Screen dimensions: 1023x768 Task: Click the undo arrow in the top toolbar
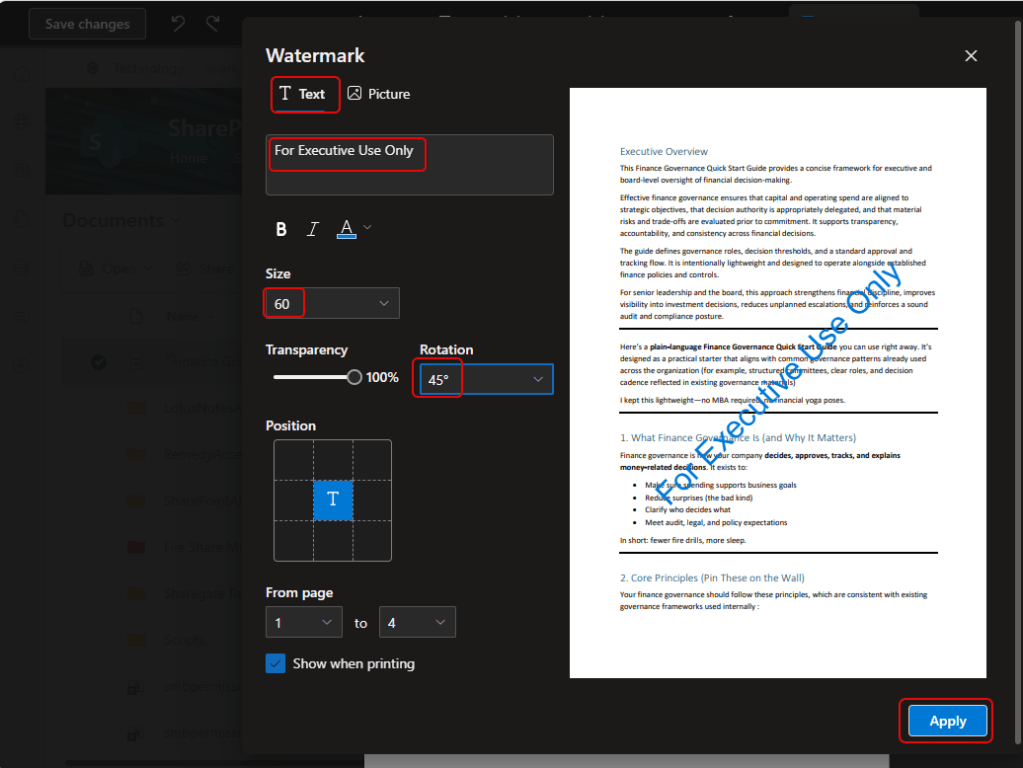coord(178,24)
